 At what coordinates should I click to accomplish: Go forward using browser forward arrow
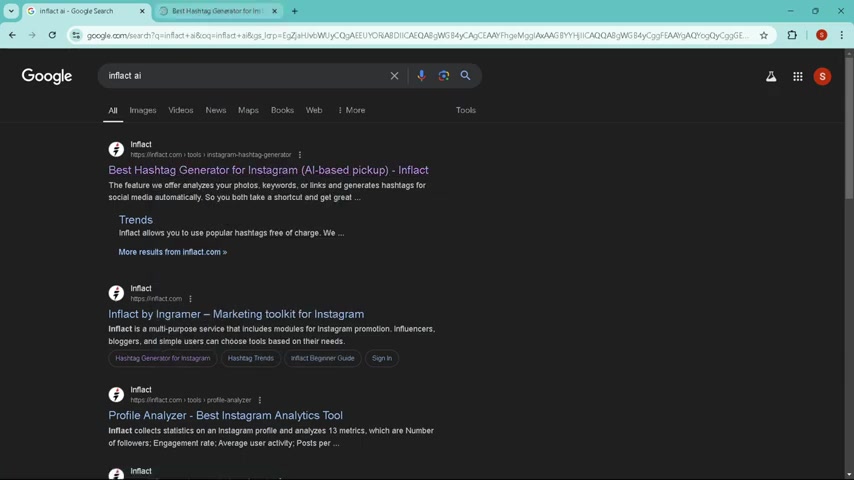click(32, 35)
